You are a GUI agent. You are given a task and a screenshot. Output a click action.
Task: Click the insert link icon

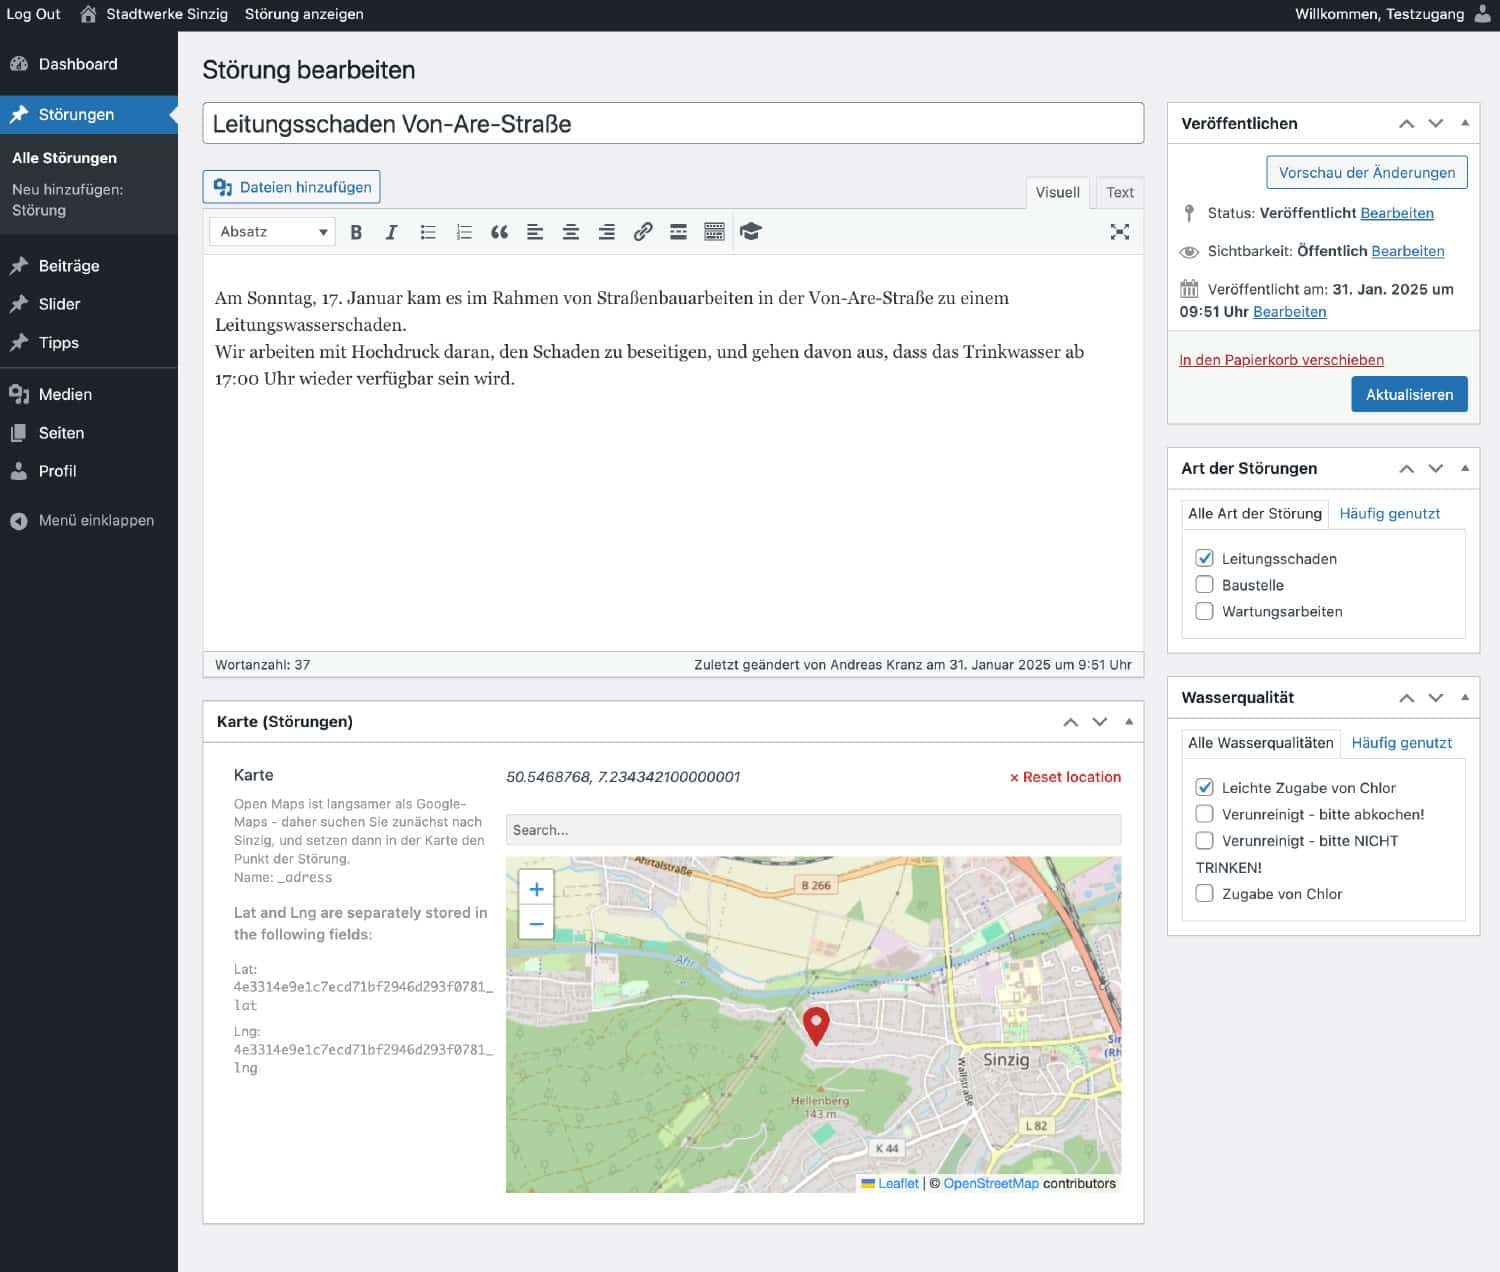[643, 232]
